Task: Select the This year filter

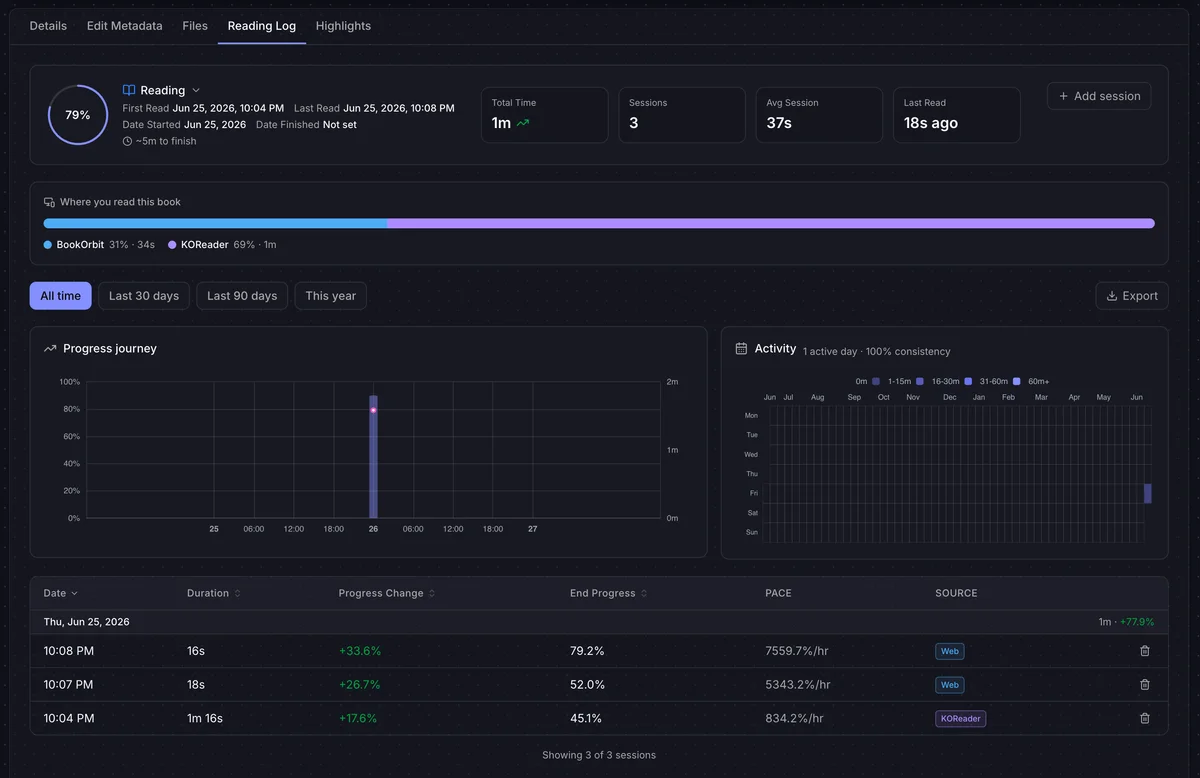Action: (x=331, y=296)
